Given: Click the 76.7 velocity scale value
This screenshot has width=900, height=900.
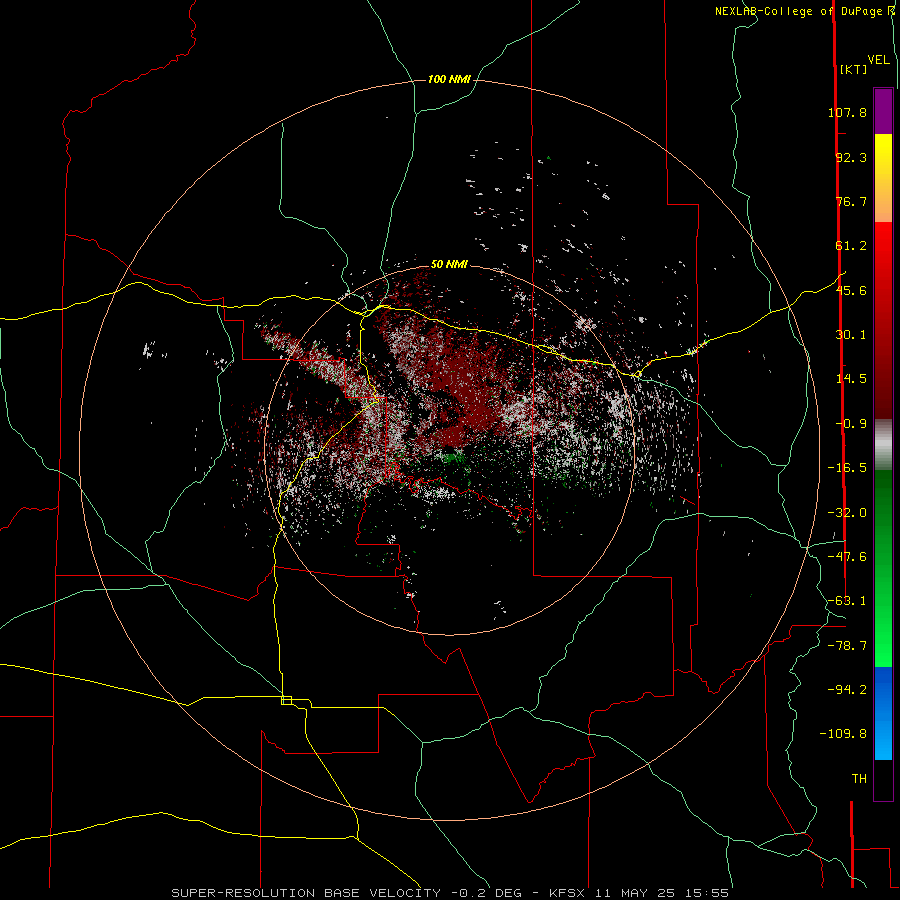Looking at the screenshot, I should [x=851, y=201].
